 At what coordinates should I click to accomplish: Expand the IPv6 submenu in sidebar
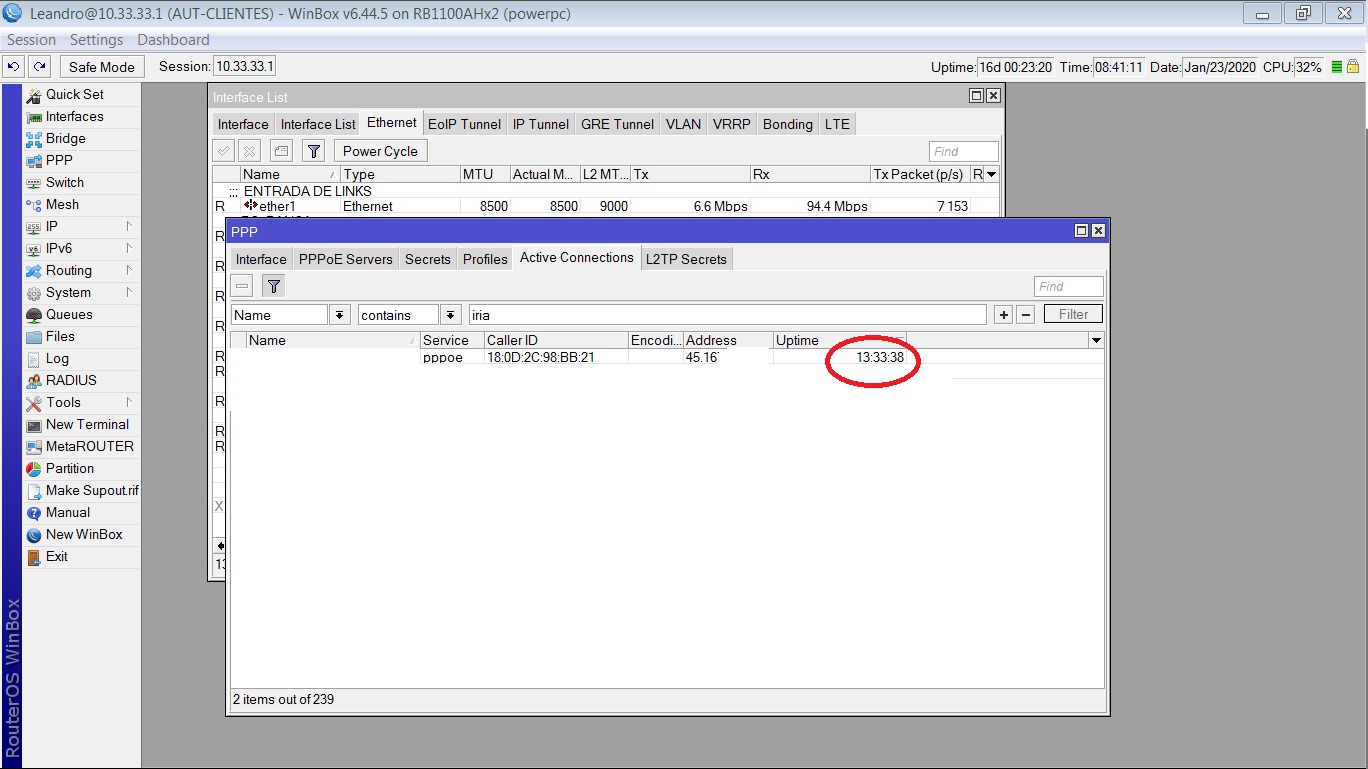(x=129, y=248)
